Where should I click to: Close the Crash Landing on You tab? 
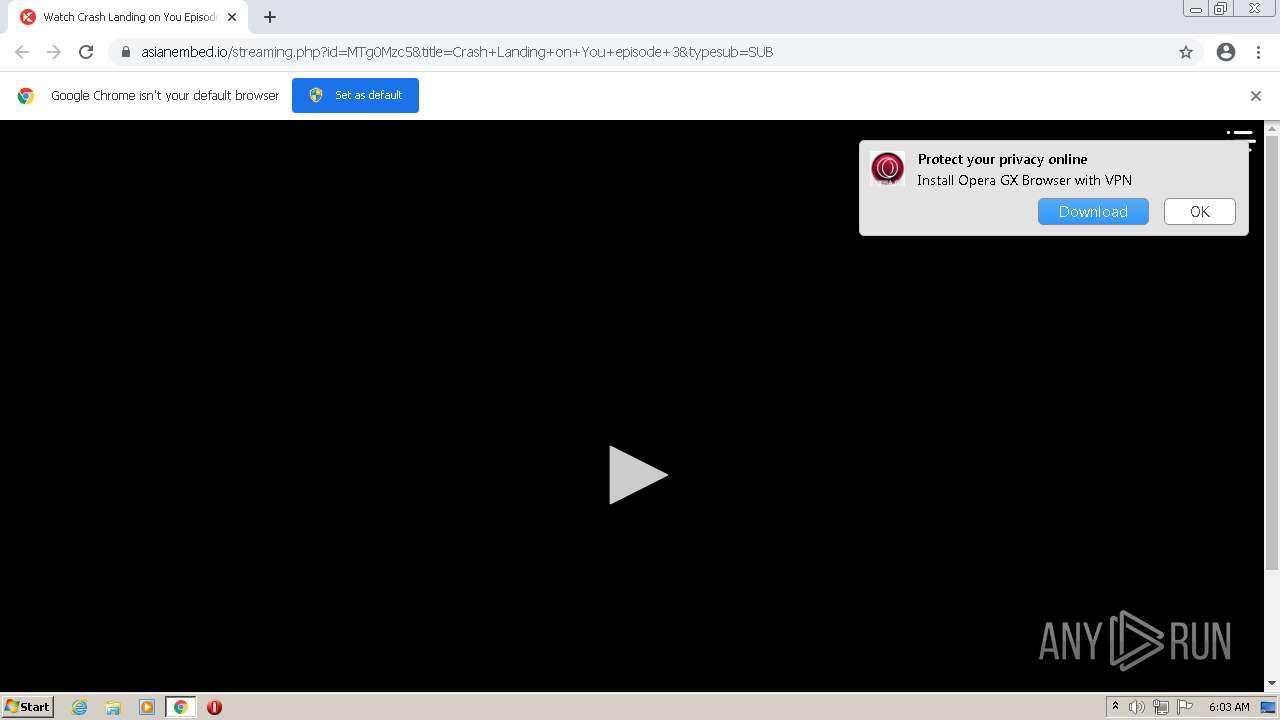[x=232, y=17]
